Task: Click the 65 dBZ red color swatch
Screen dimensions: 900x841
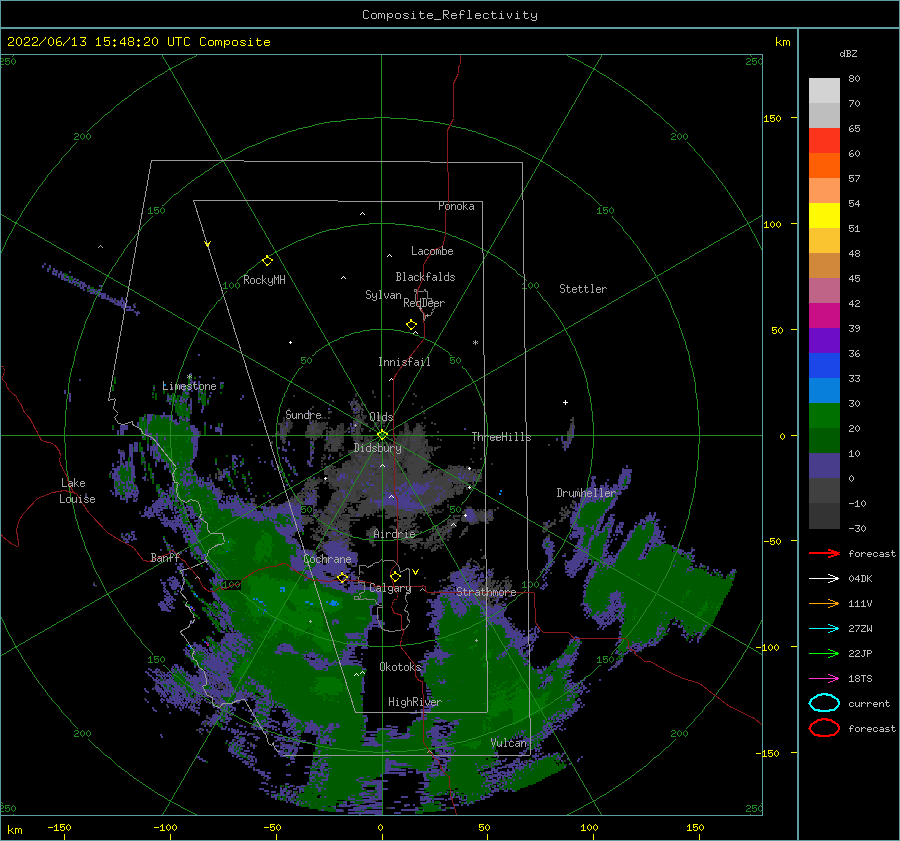Action: click(x=824, y=141)
